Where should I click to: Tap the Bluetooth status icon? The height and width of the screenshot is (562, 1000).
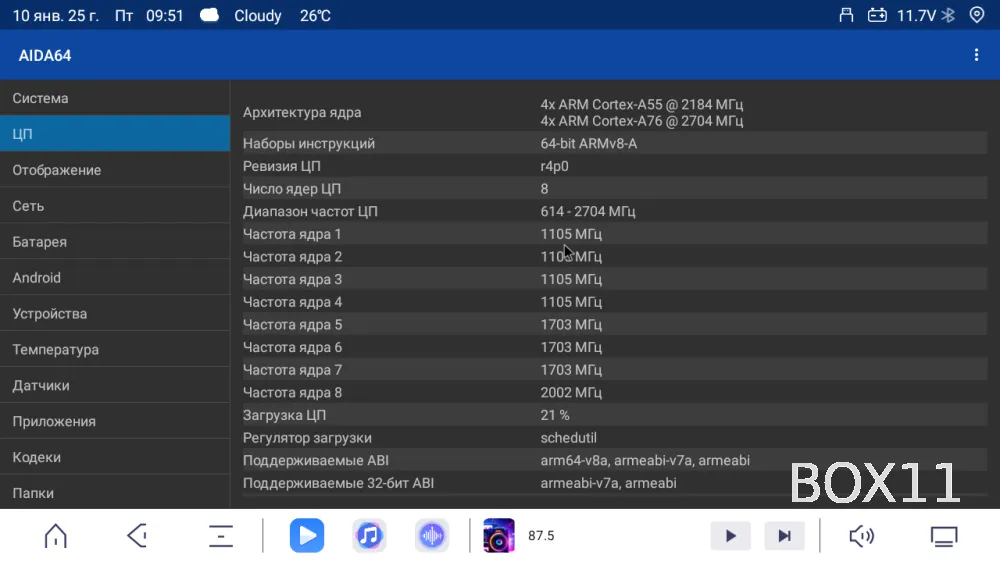point(948,15)
